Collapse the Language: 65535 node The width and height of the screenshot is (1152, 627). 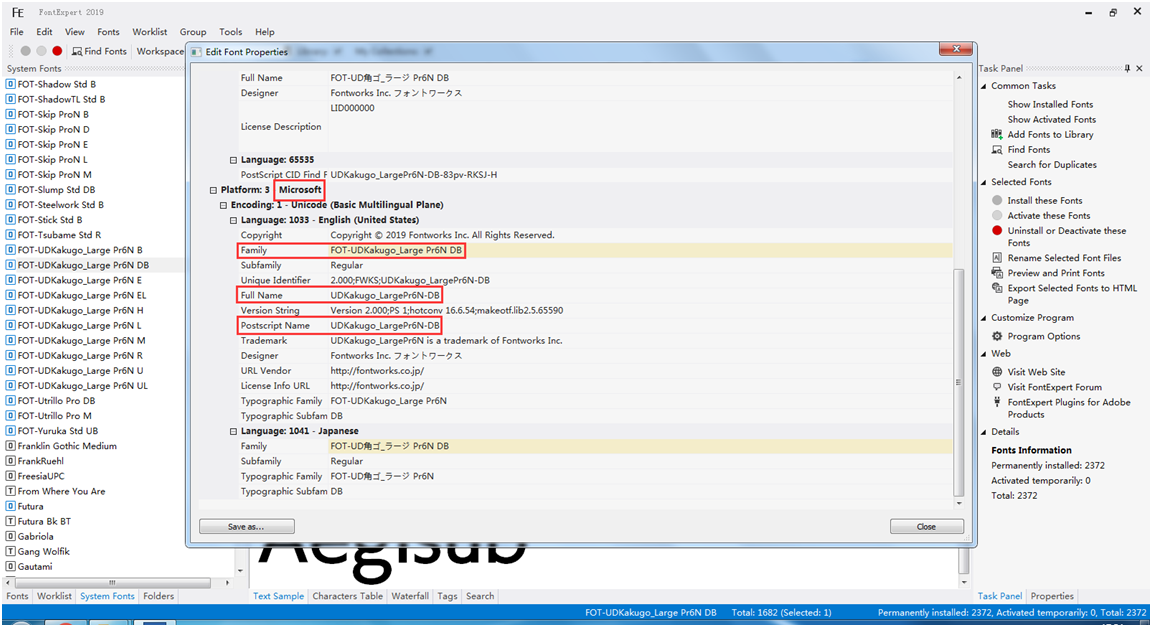[x=233, y=160]
